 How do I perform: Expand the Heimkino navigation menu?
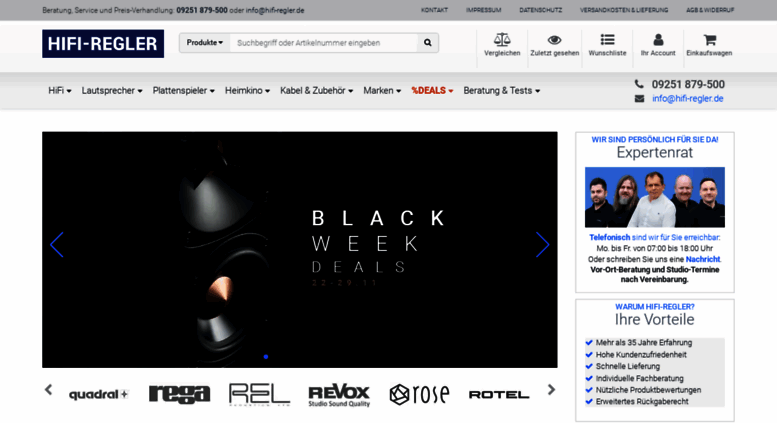coord(247,91)
